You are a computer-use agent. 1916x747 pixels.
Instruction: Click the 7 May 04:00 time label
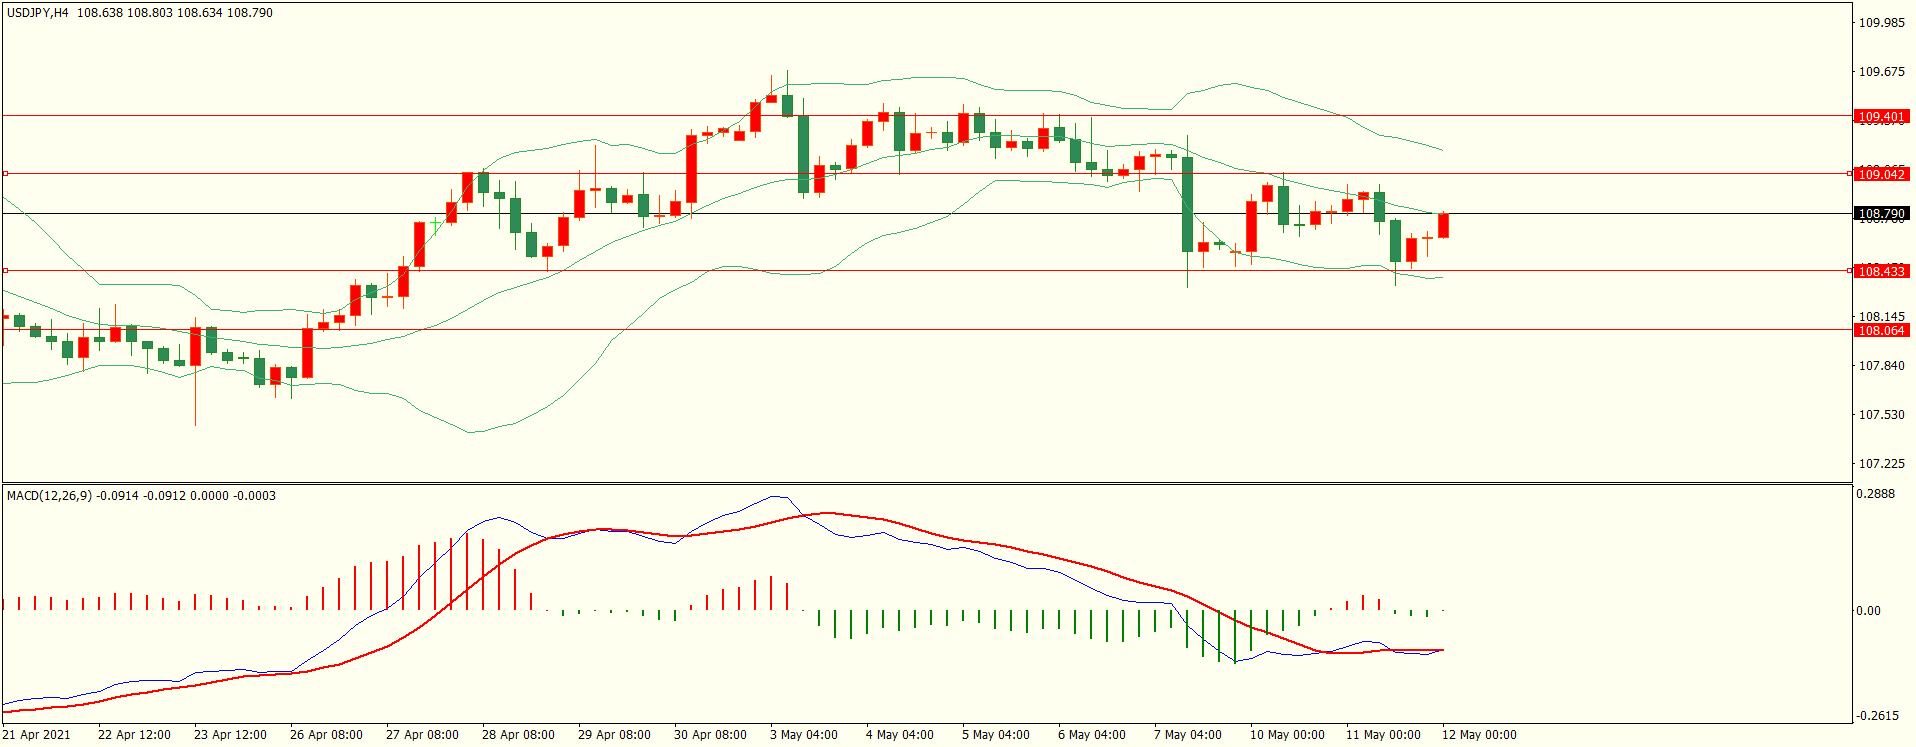tap(1188, 735)
